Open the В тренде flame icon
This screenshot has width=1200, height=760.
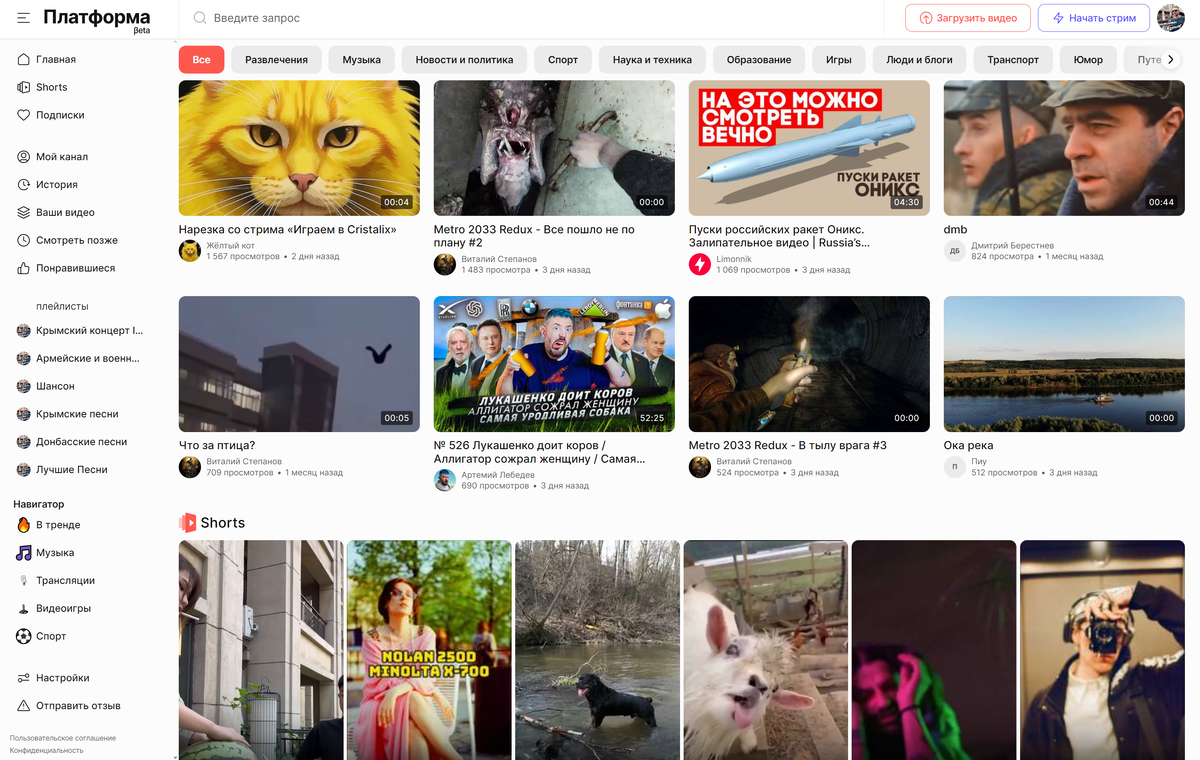[x=24, y=525]
